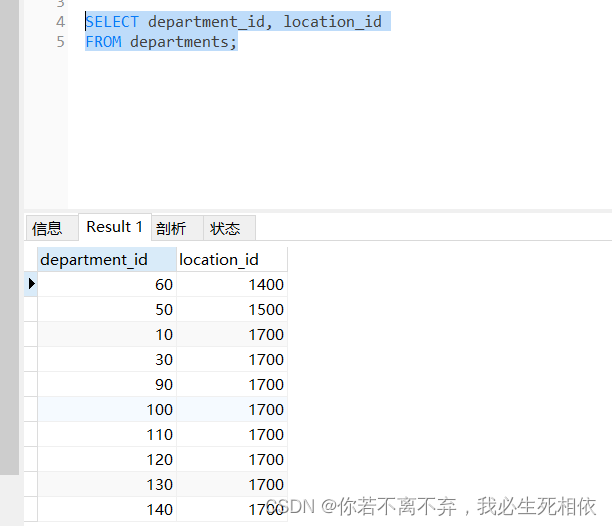Select the Result 1 tab
The width and height of the screenshot is (612, 526).
pos(115,227)
